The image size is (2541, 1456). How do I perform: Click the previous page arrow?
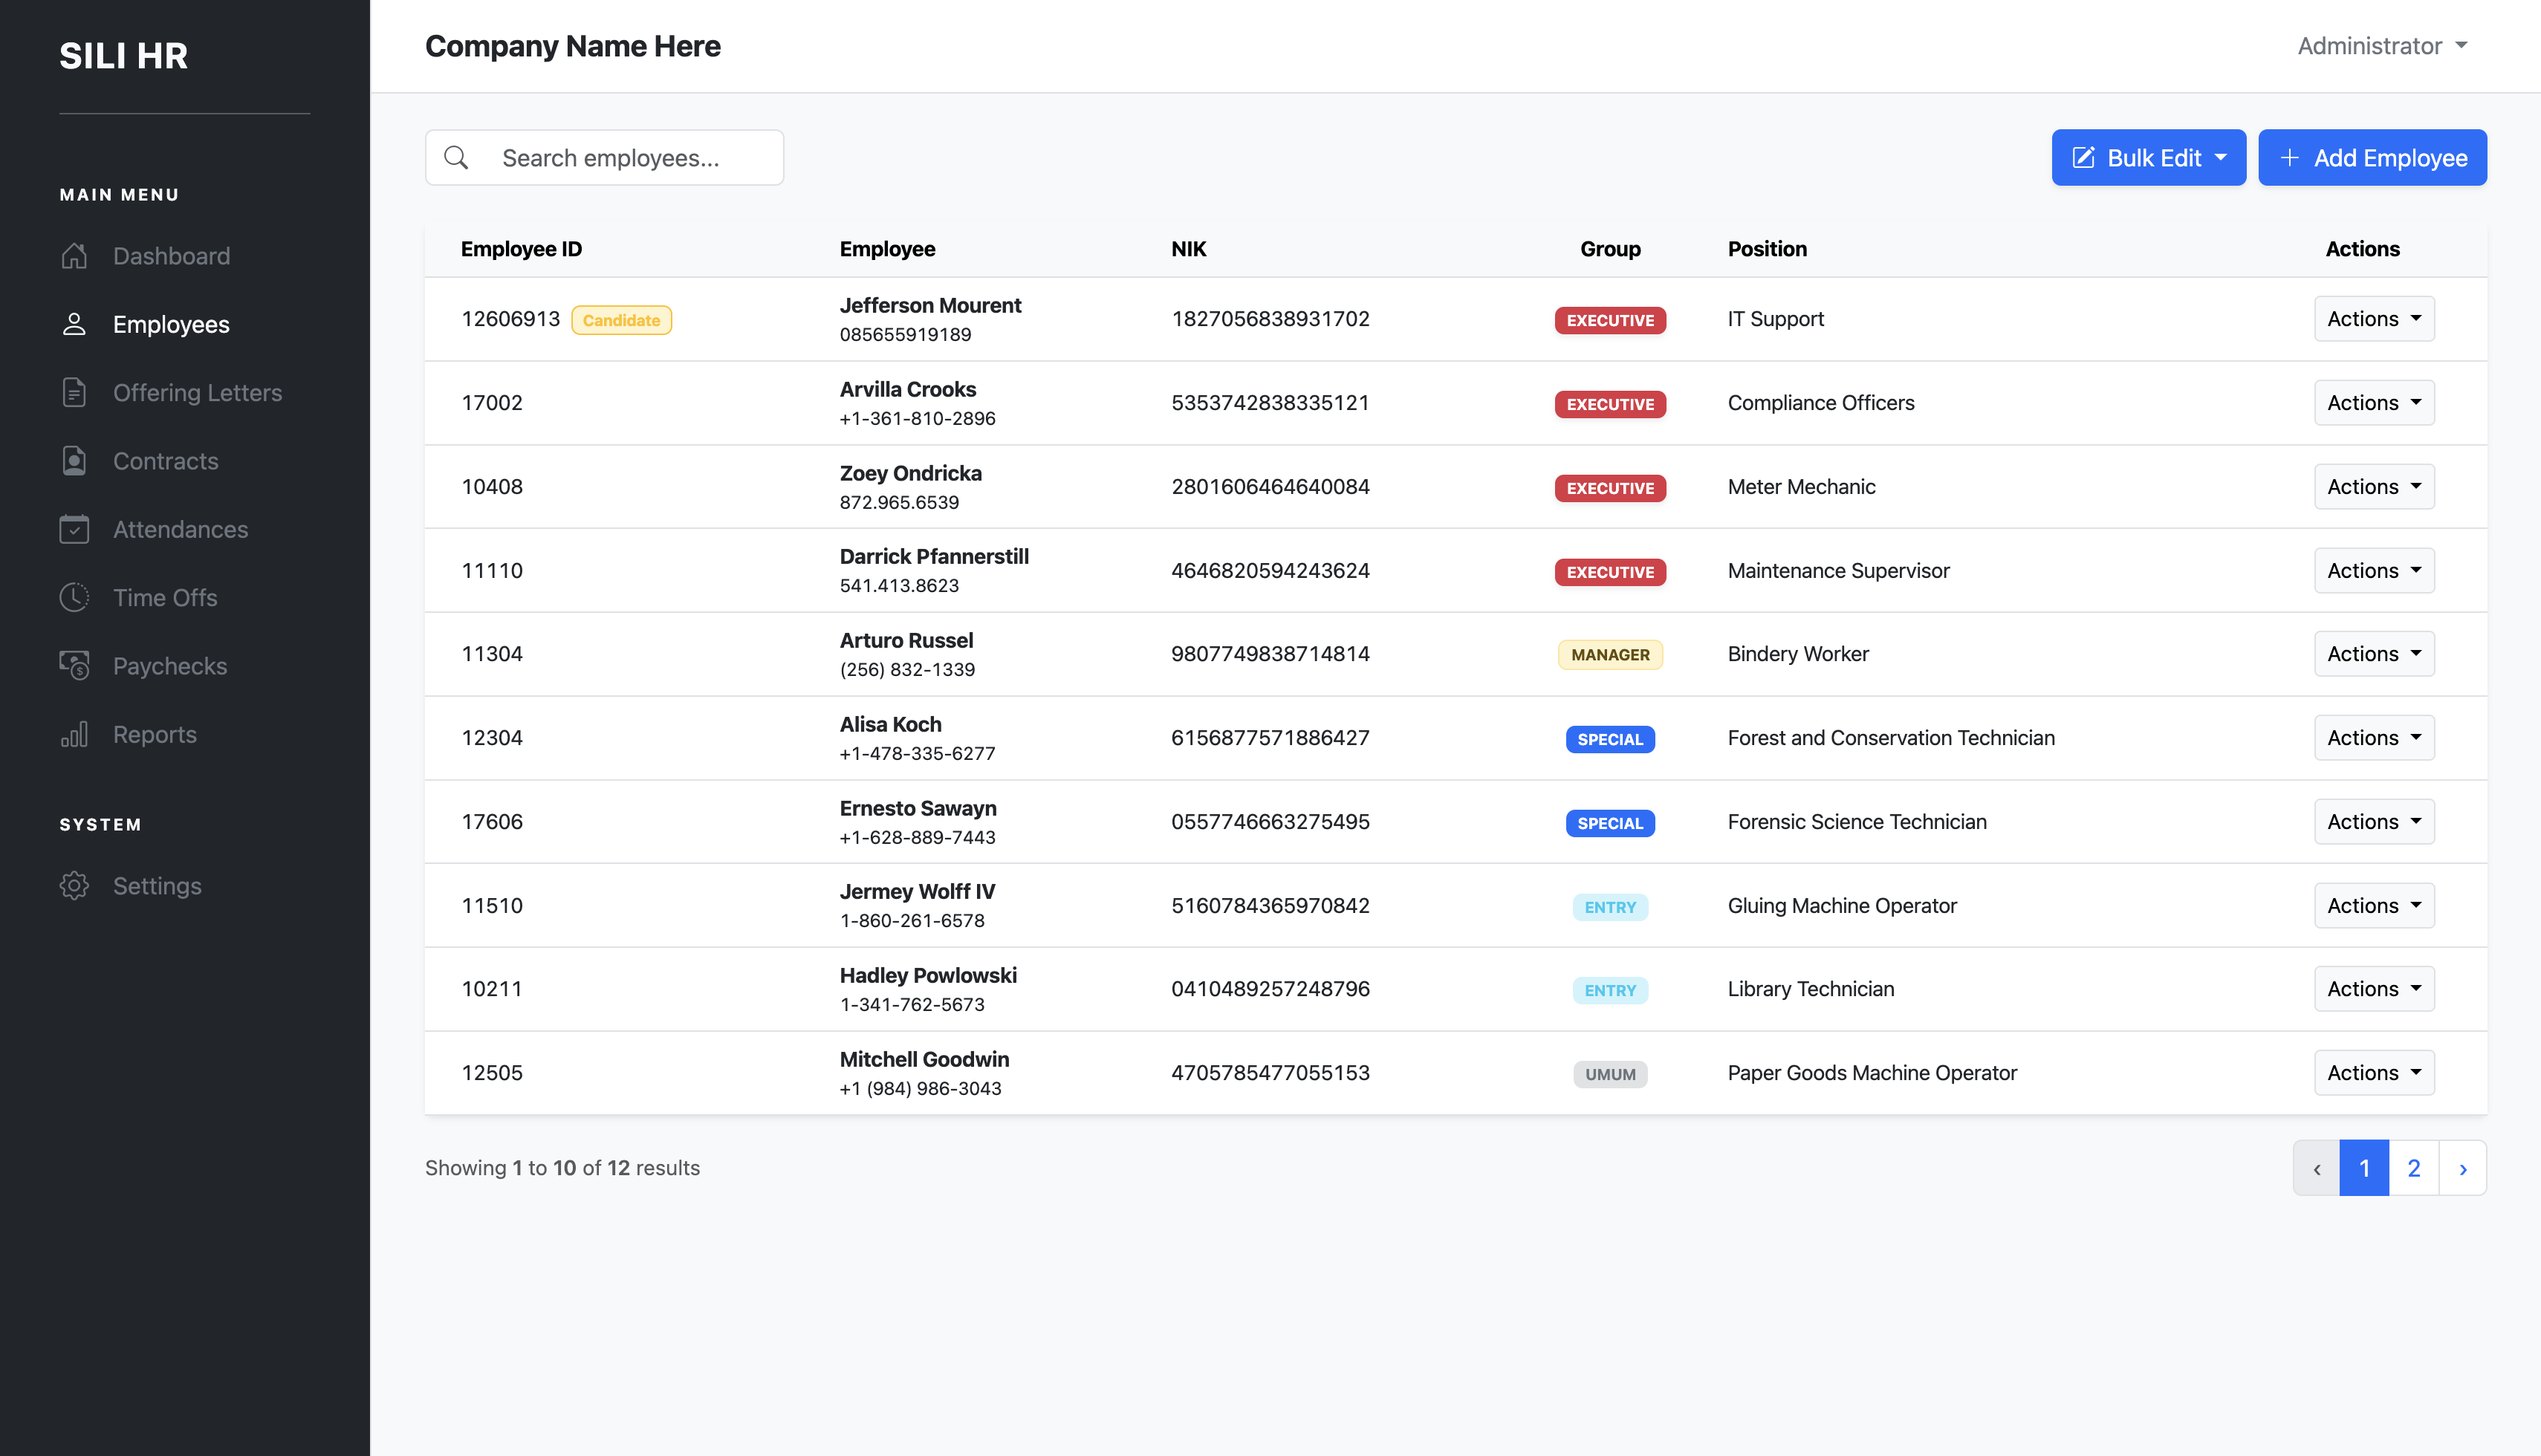pos(2316,1168)
